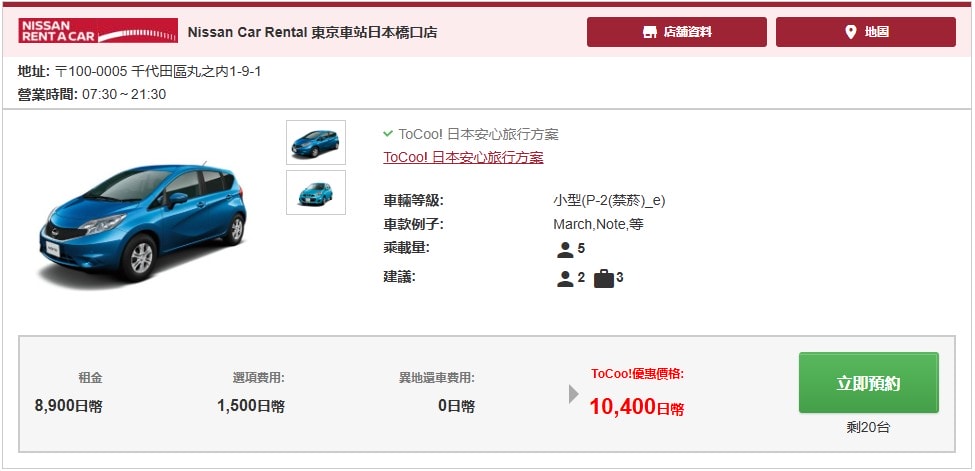Select the first blue car thumbnail
This screenshot has height=471, width=975.
[x=316, y=142]
